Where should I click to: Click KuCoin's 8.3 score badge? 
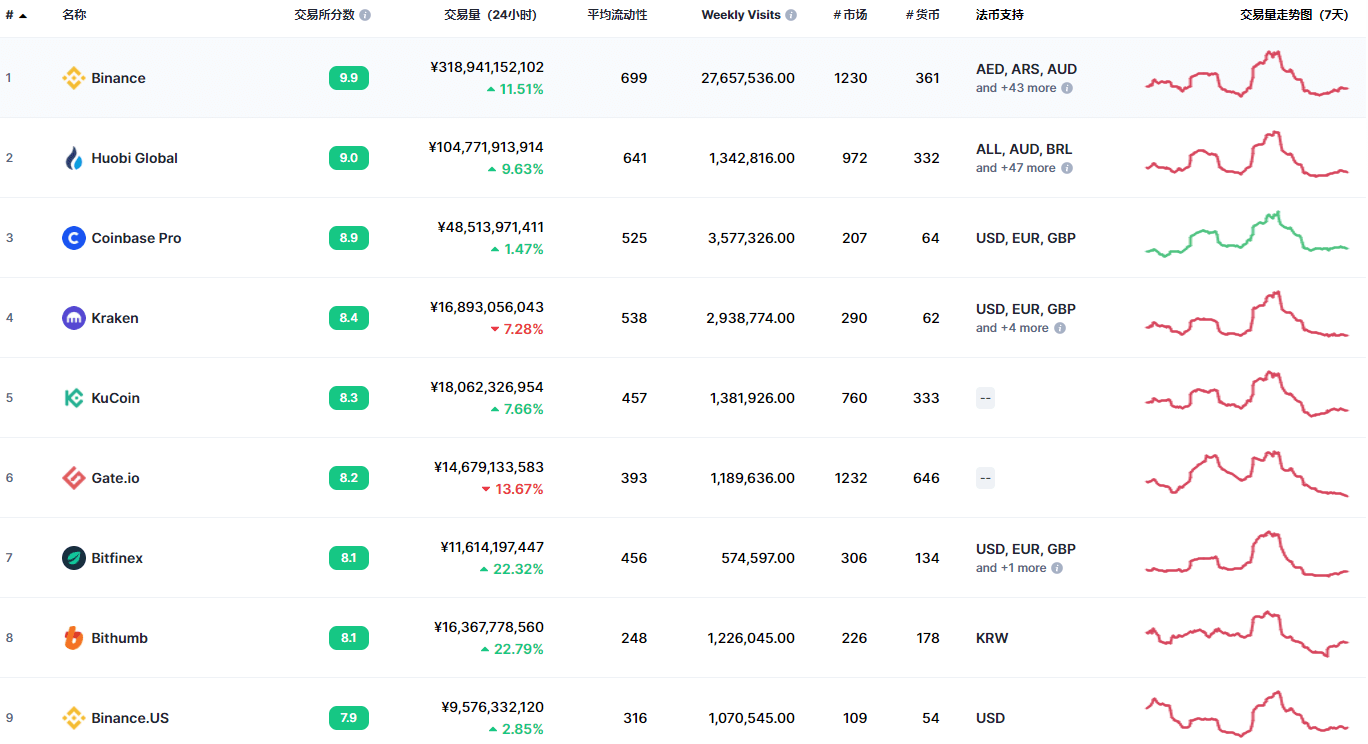click(x=349, y=398)
